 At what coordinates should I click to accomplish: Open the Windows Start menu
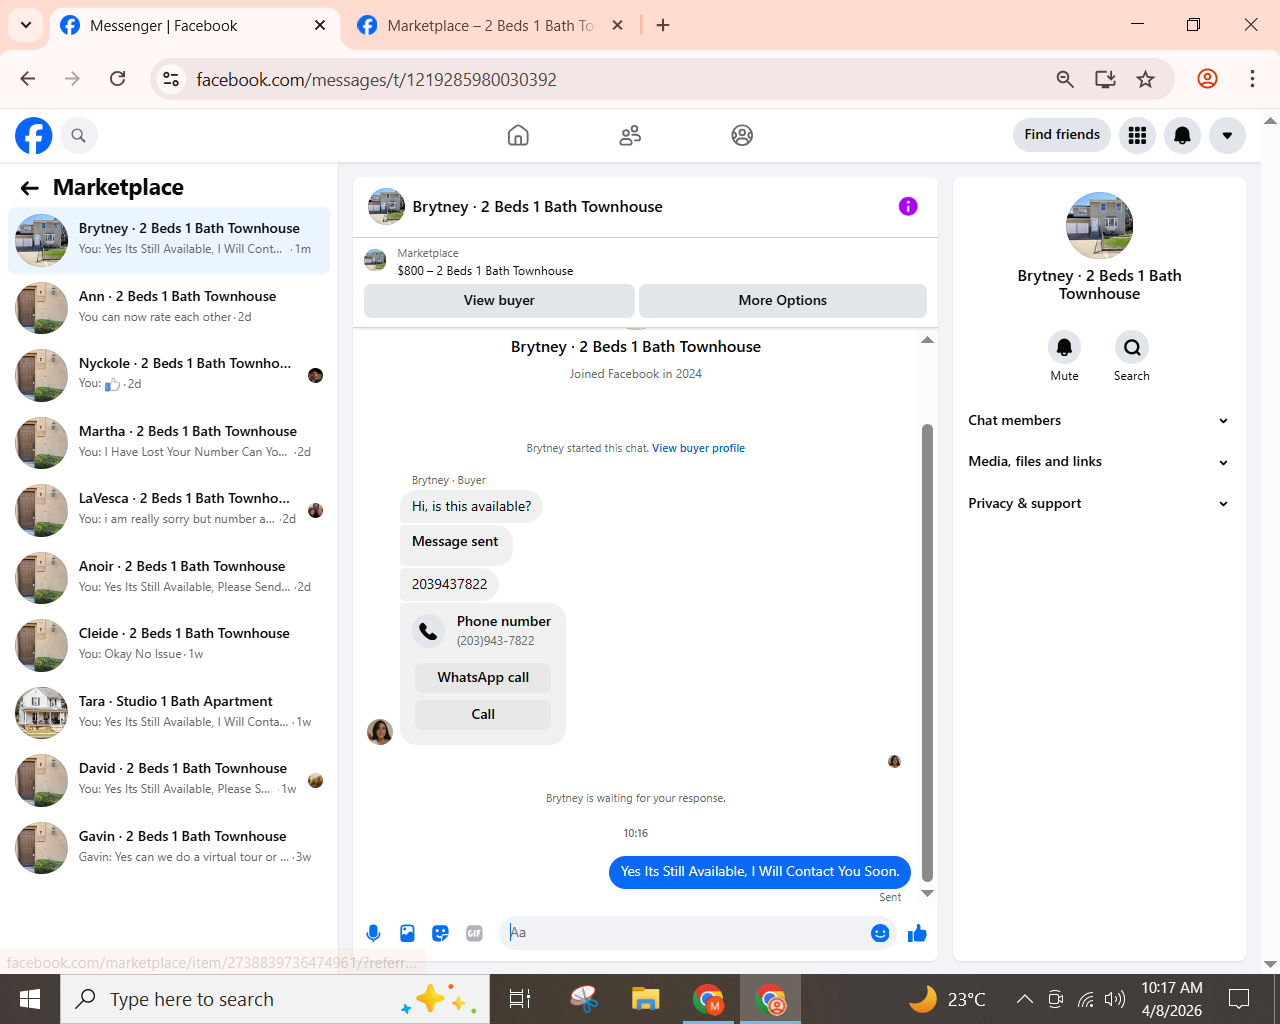click(30, 999)
